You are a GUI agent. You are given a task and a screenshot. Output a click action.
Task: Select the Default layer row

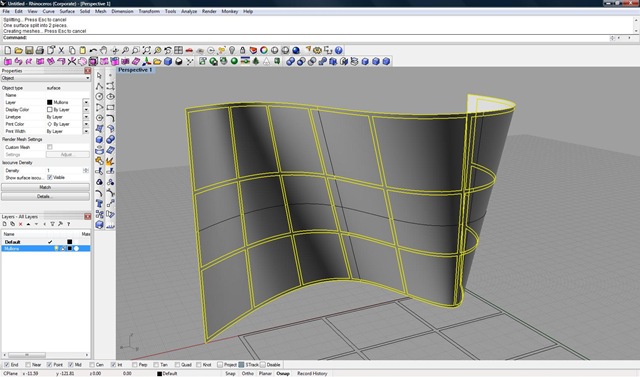[46, 242]
